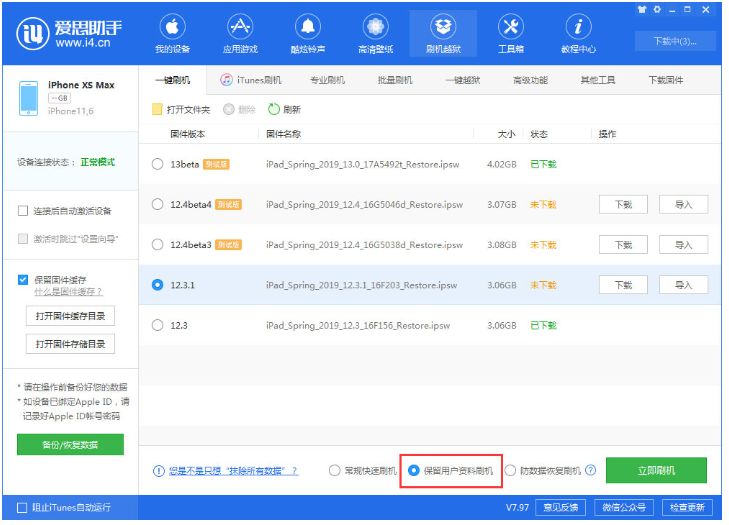Select the 13beta firmware radio button
Viewport: 729px width, 525px height.
[157, 164]
